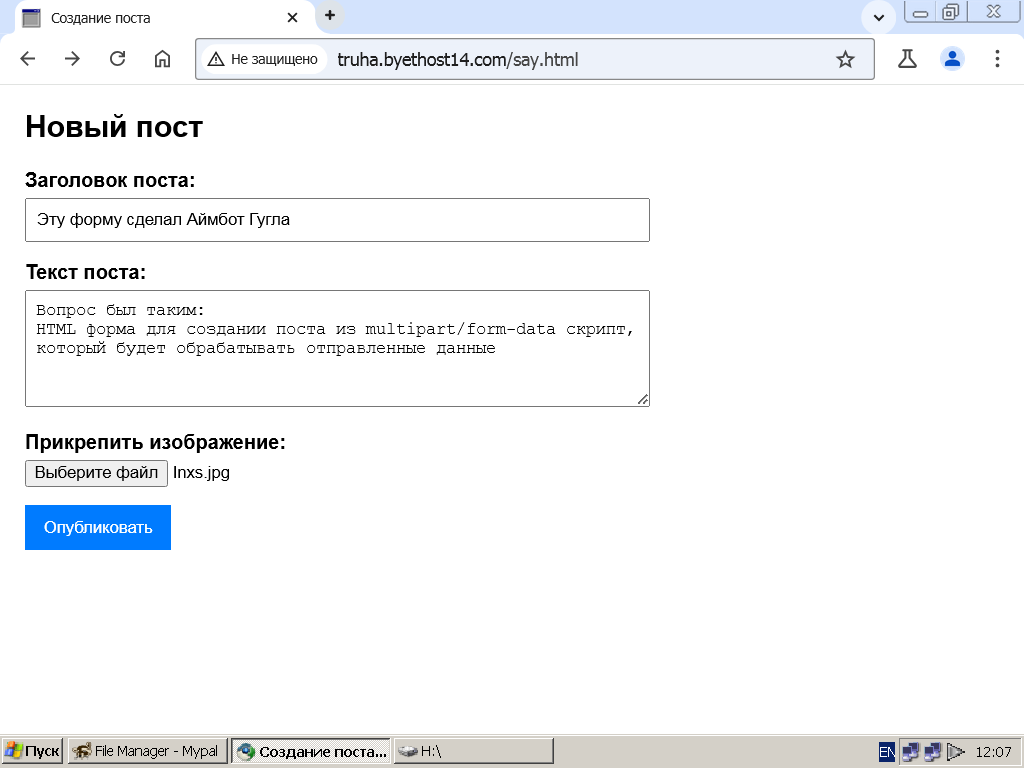Click the textarea resize handle corner
Screen dimensions: 1024x768
[643, 400]
